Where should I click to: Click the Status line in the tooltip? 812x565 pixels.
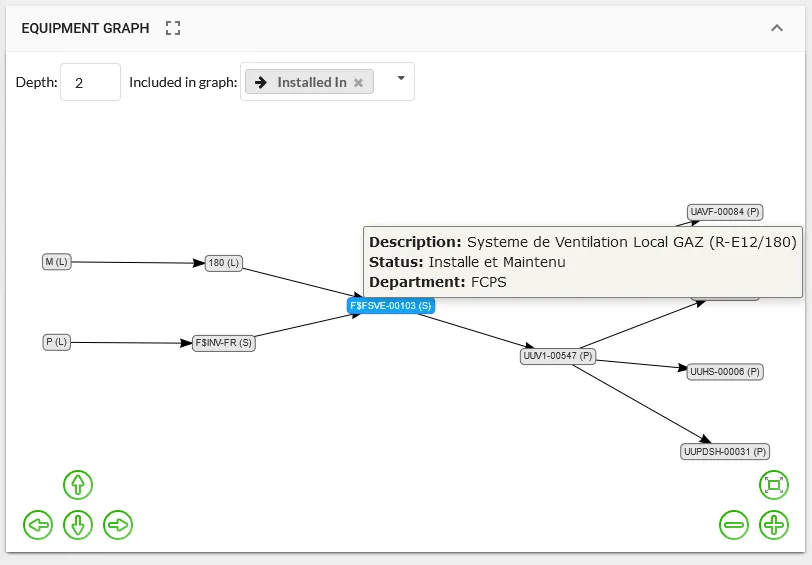[467, 262]
